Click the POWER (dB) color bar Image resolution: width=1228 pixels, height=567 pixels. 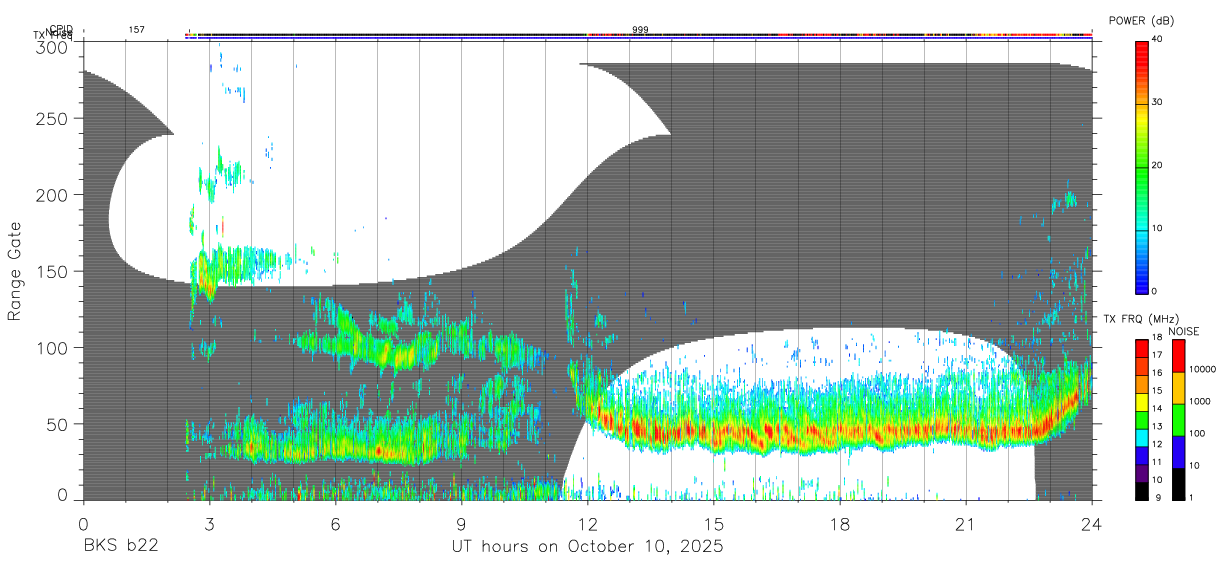click(x=1141, y=166)
